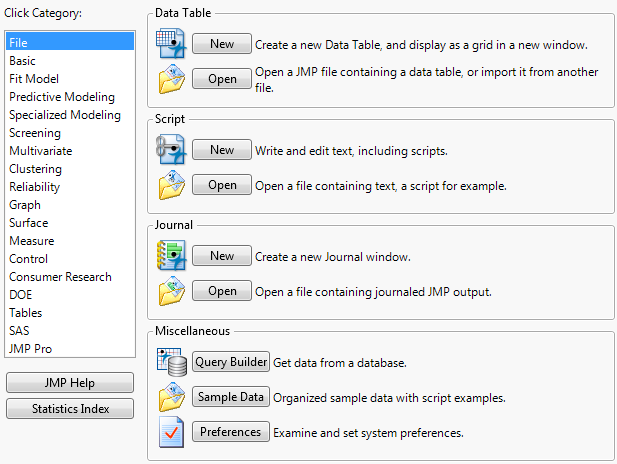Open the Statistics Index
The image size is (617, 464).
69,408
